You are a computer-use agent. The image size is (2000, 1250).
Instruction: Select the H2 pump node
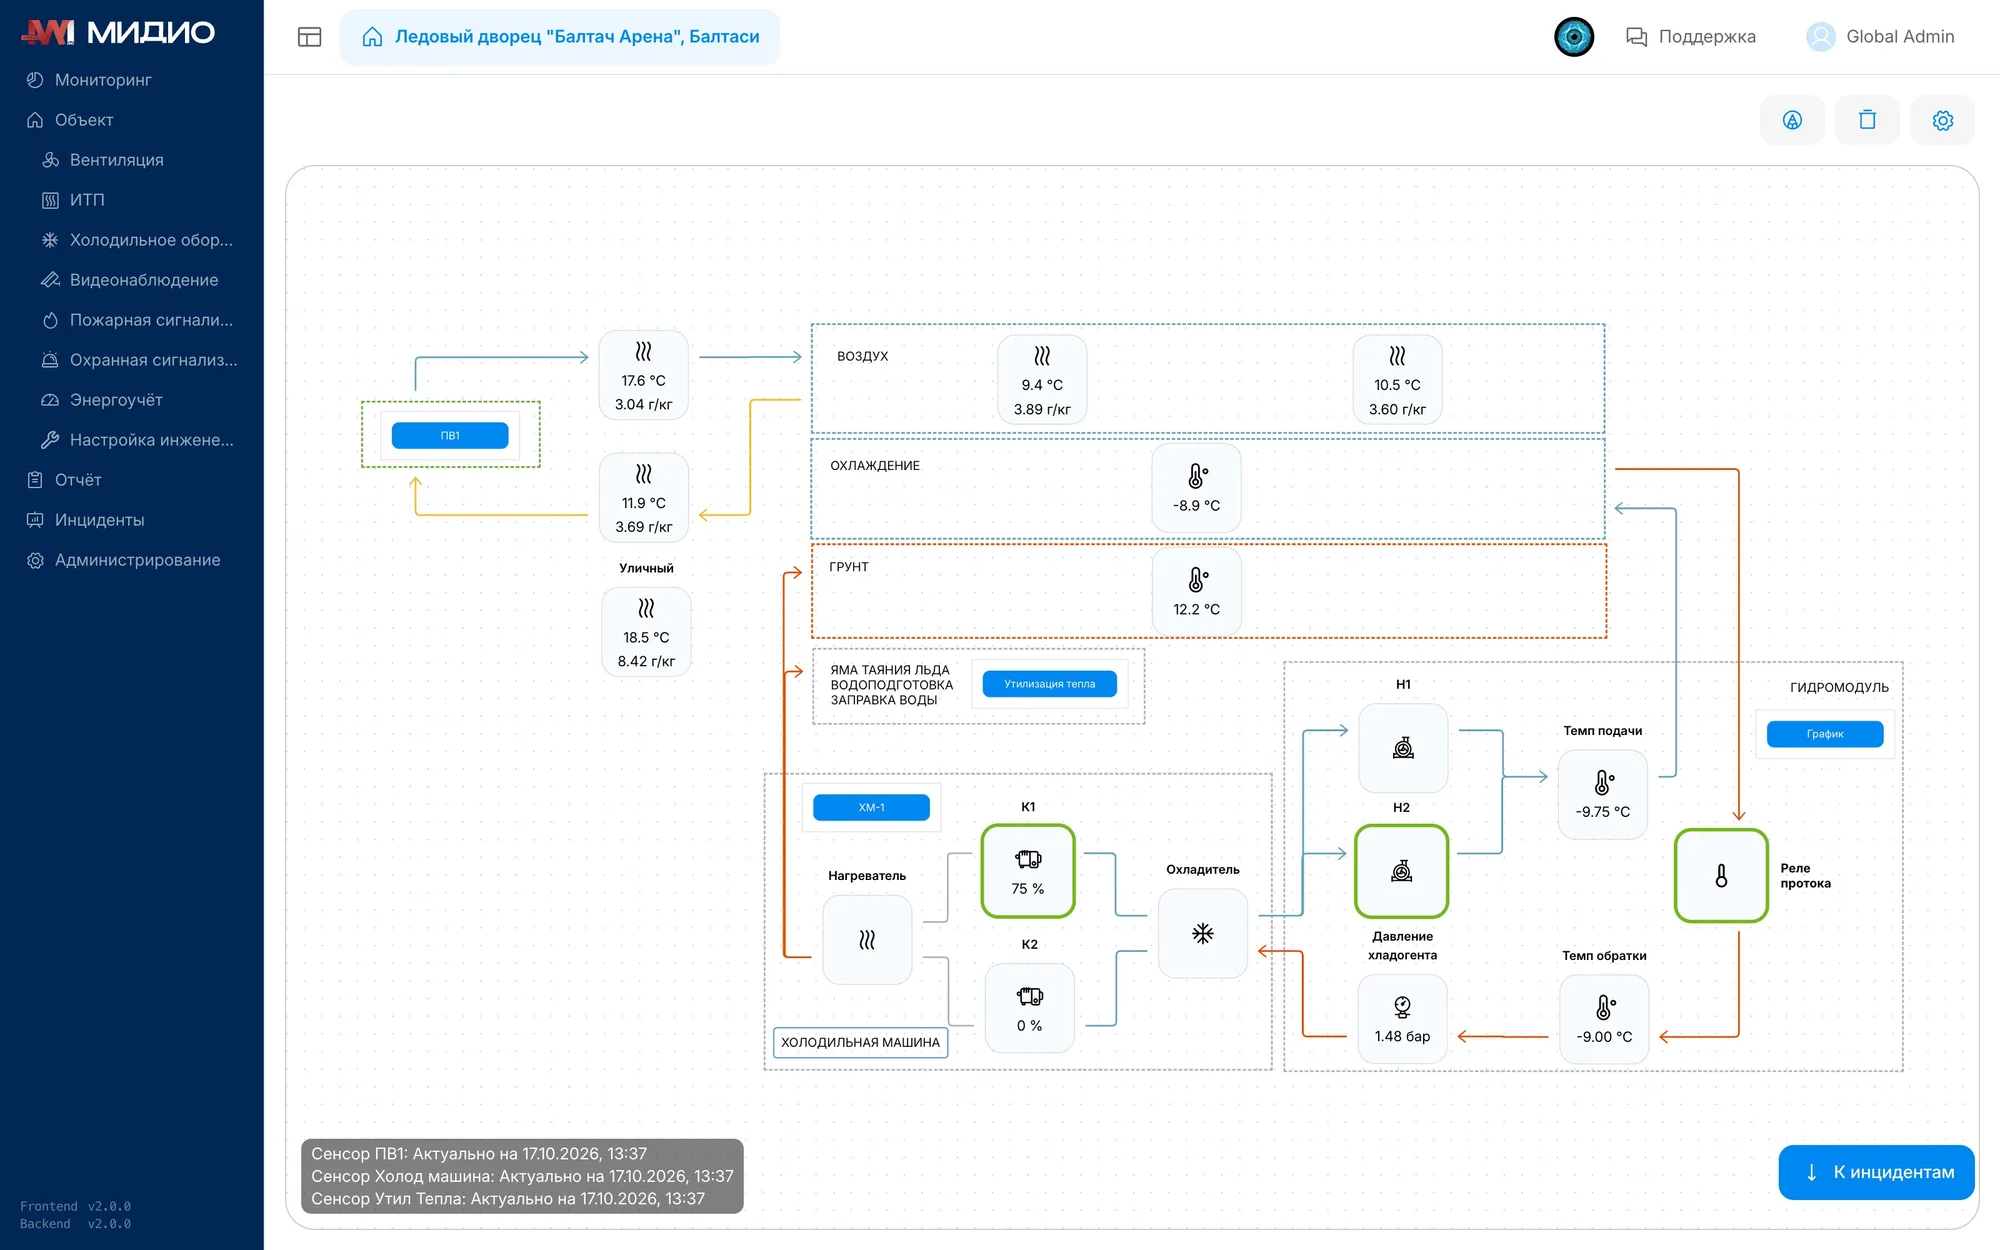pos(1402,871)
